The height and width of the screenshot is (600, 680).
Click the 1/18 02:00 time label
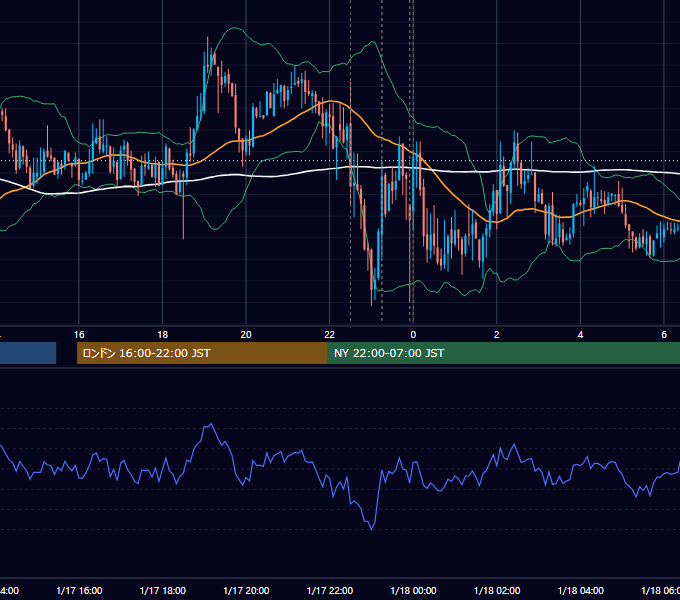[x=497, y=590]
